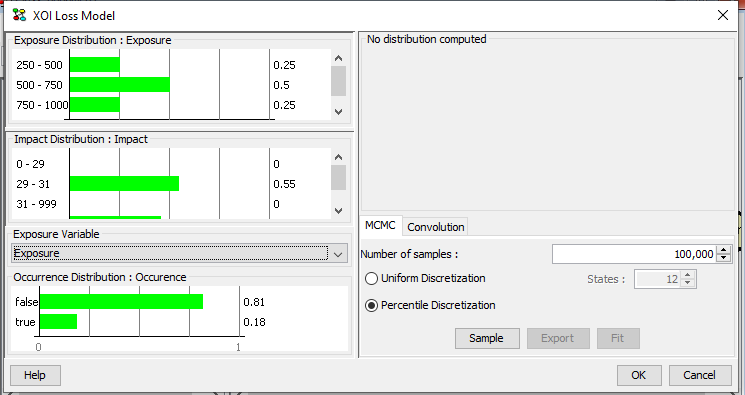Click the green bar for false occurrence
The width and height of the screenshot is (745, 395).
[x=122, y=301]
